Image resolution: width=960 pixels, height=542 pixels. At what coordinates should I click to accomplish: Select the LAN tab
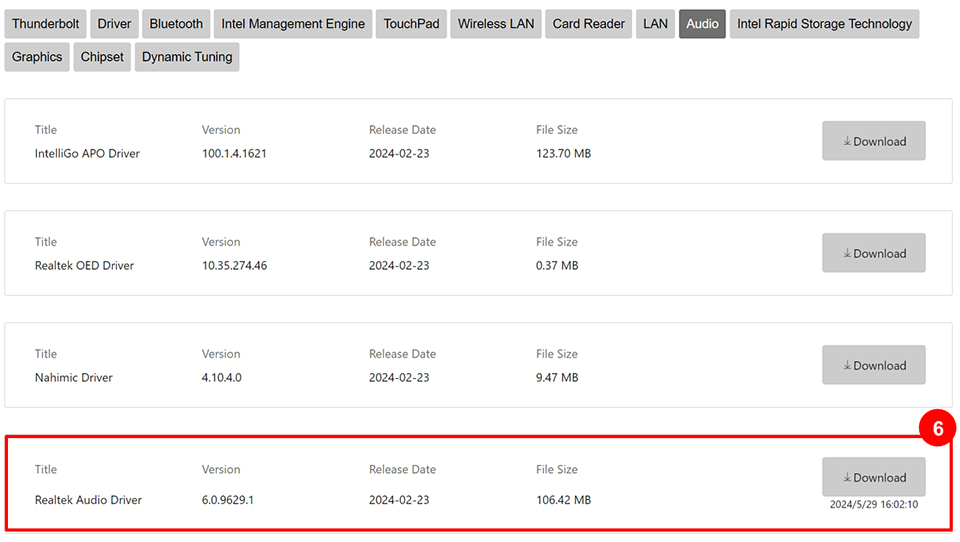coord(655,24)
